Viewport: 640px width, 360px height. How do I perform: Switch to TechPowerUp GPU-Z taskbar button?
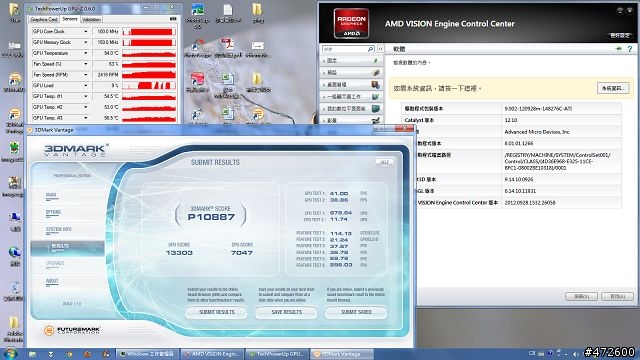[x=277, y=354]
